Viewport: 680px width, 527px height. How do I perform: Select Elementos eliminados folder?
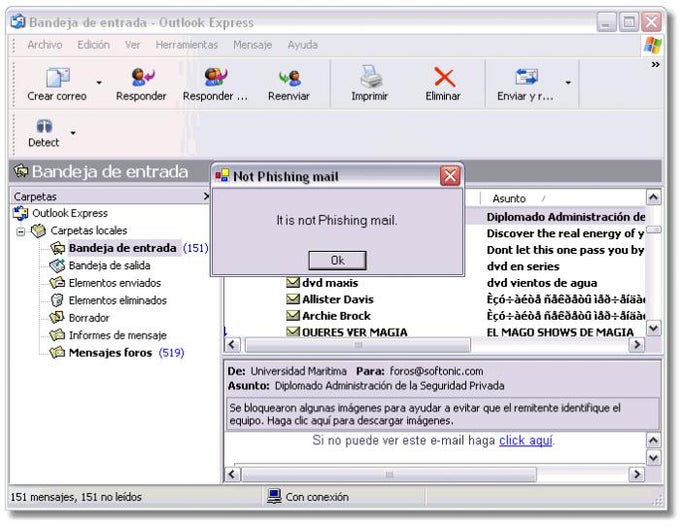pos(118,300)
